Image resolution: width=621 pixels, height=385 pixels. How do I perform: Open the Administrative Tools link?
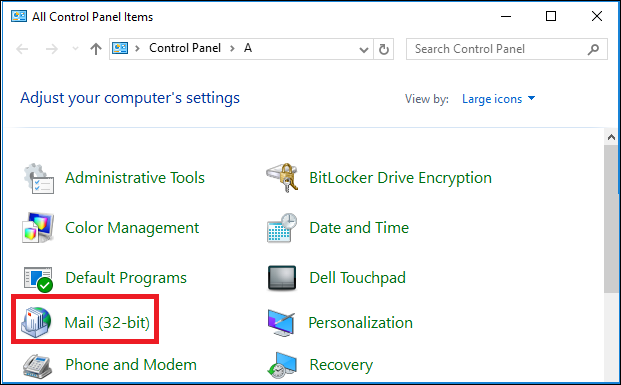(135, 178)
